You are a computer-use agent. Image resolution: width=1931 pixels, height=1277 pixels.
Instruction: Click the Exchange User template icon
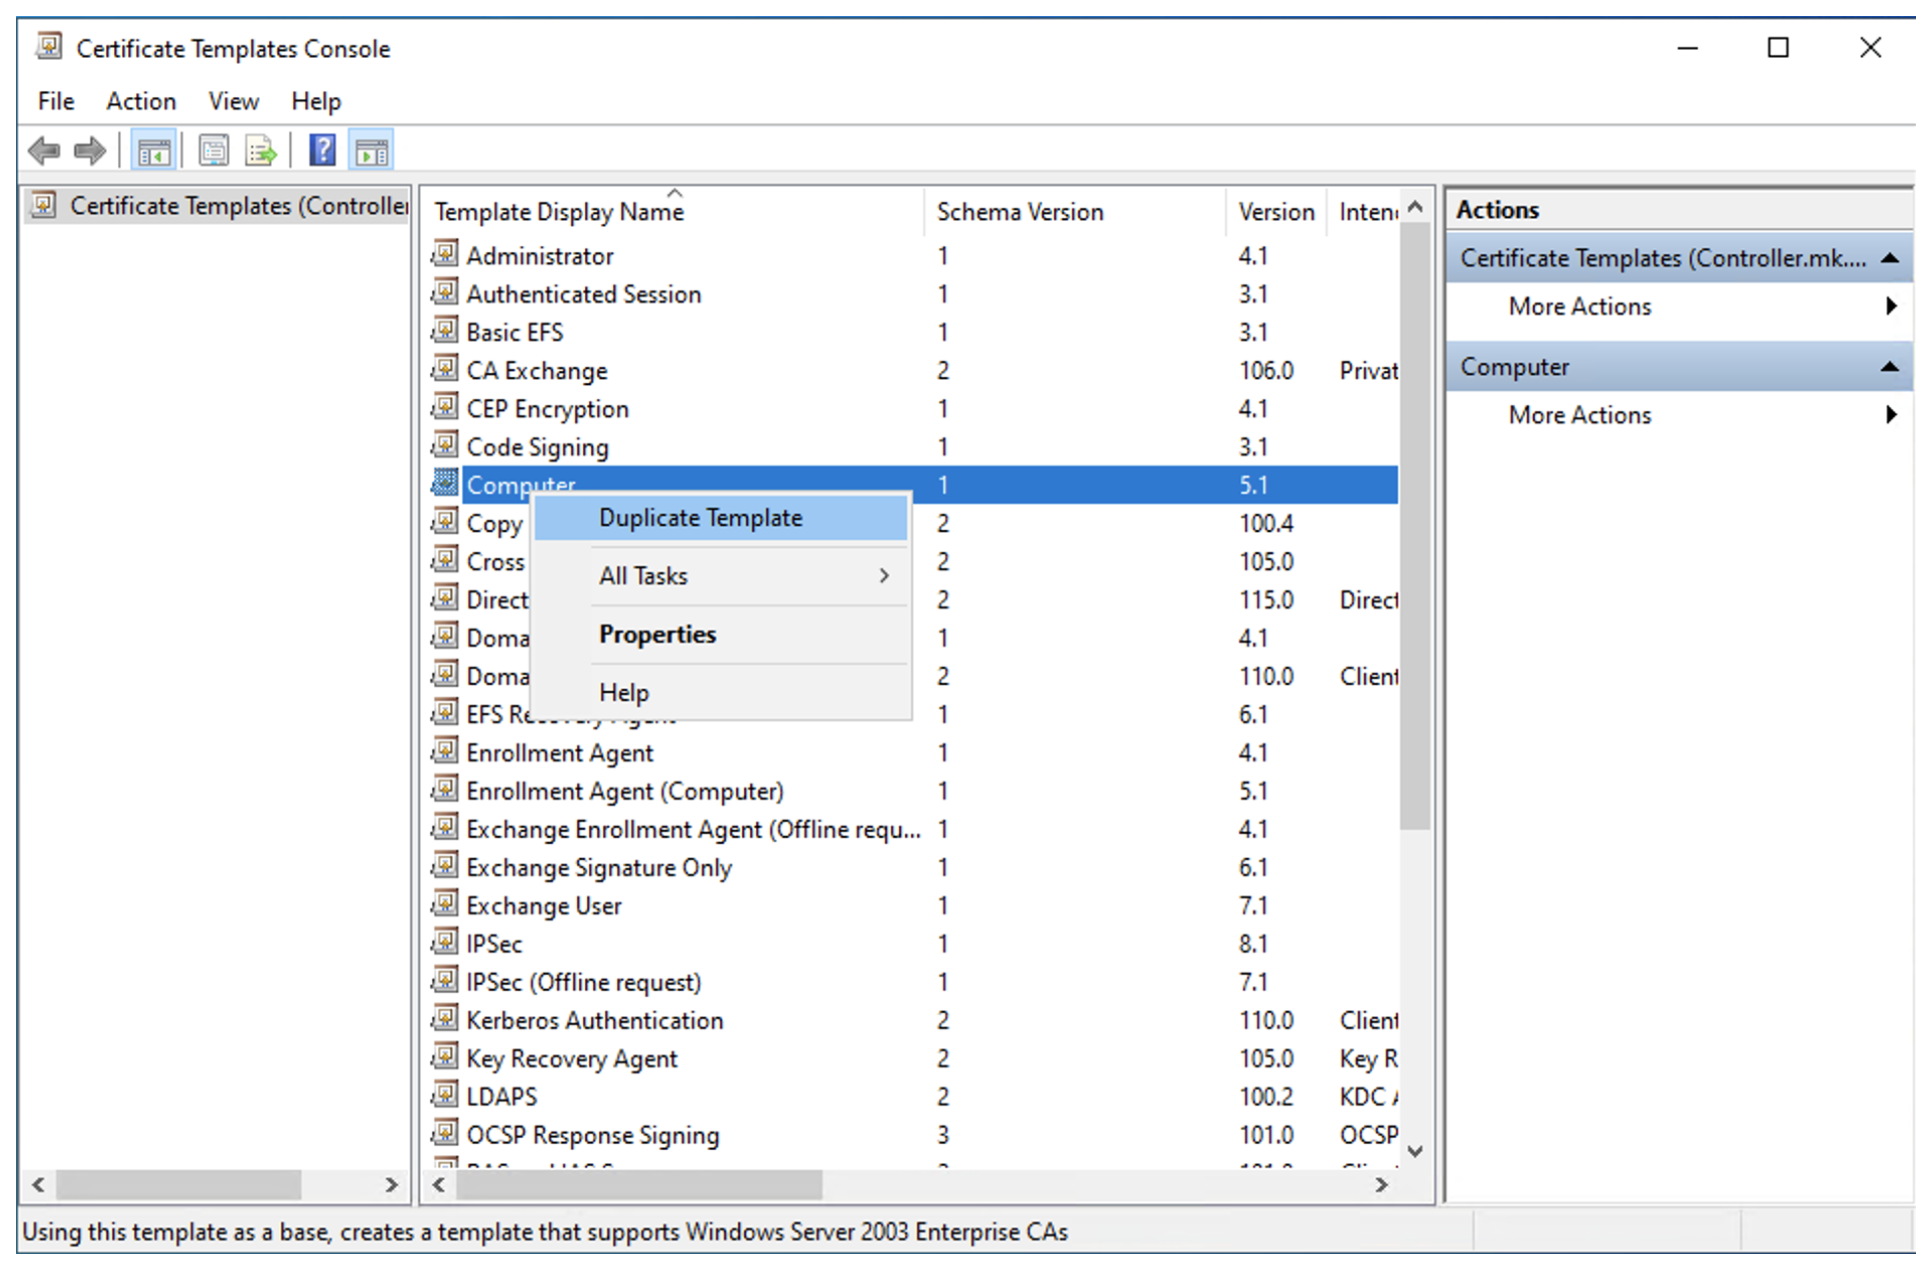click(x=445, y=904)
